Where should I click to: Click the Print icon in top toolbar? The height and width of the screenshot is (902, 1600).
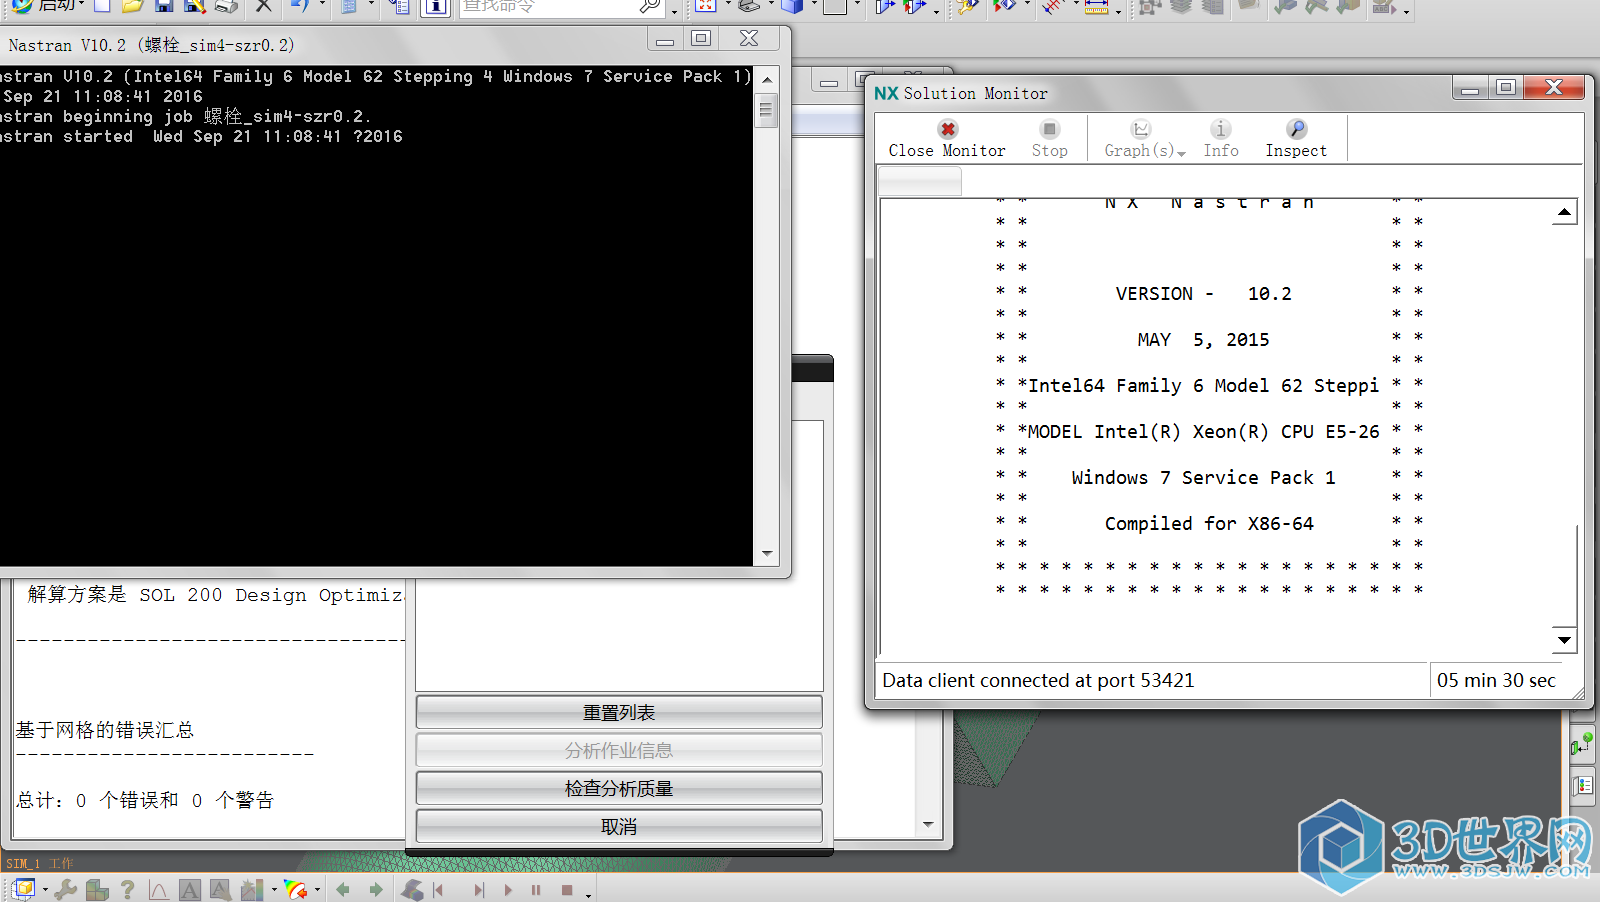pyautogui.click(x=226, y=6)
